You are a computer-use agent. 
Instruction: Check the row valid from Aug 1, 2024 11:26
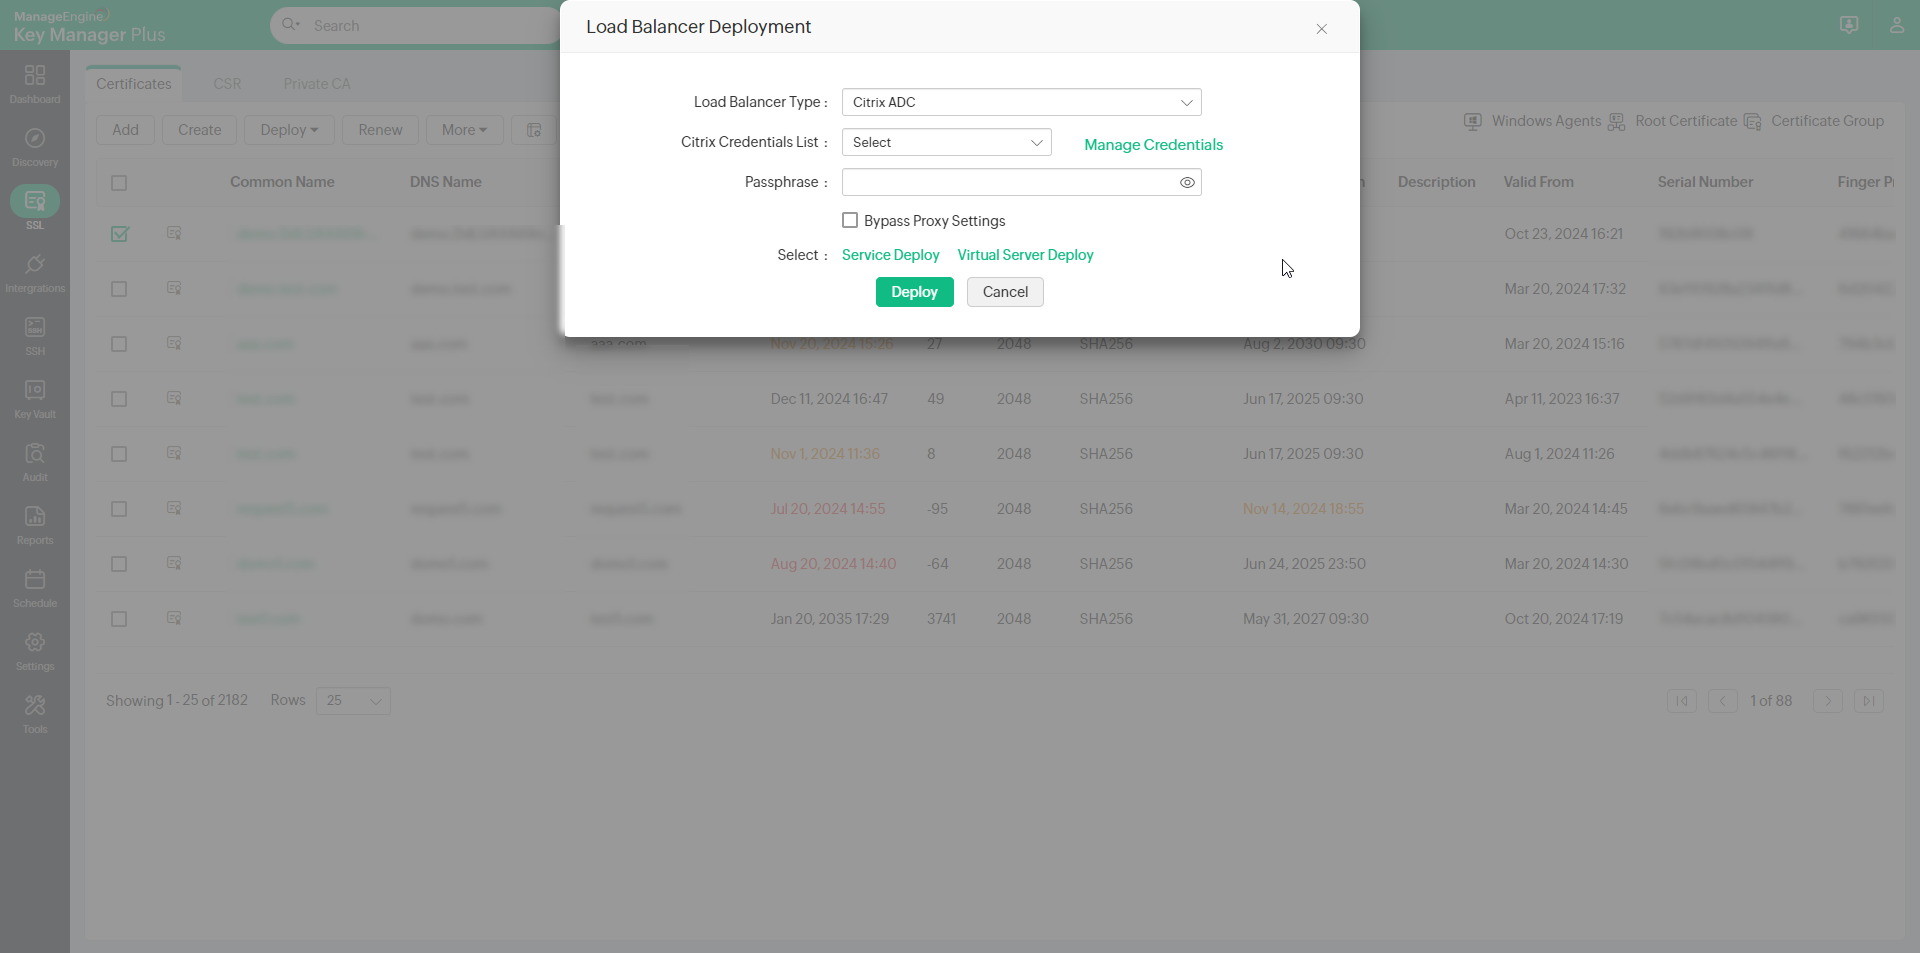(x=119, y=454)
